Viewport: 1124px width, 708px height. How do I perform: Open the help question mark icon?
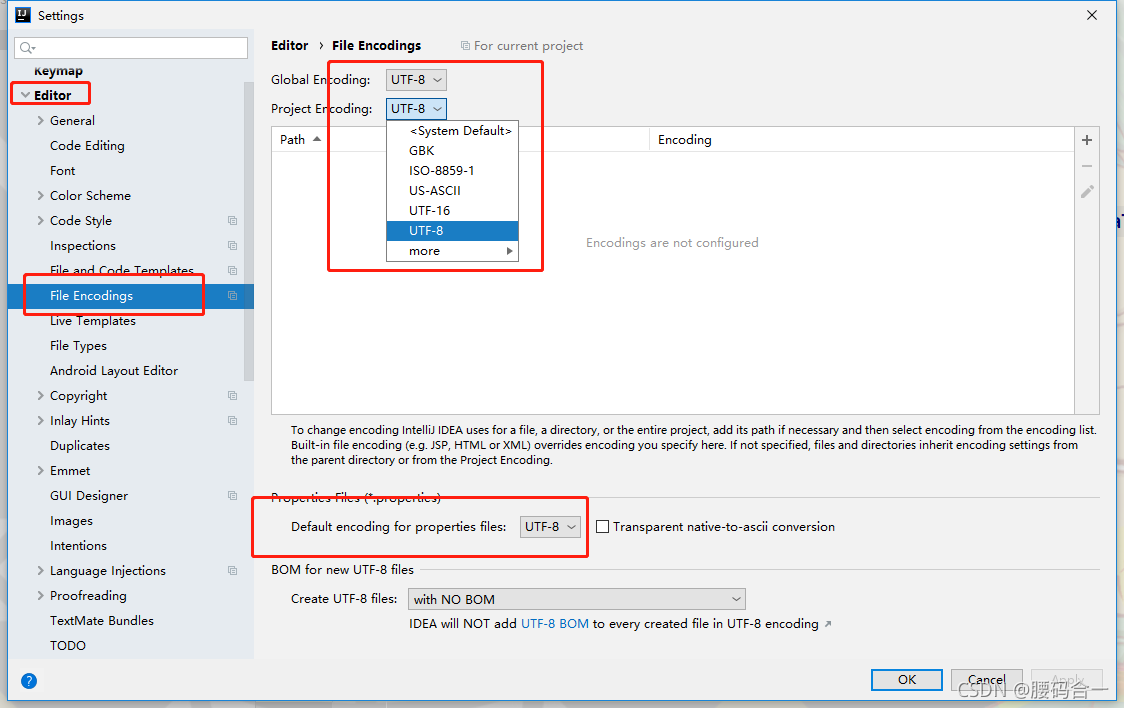pos(29,681)
